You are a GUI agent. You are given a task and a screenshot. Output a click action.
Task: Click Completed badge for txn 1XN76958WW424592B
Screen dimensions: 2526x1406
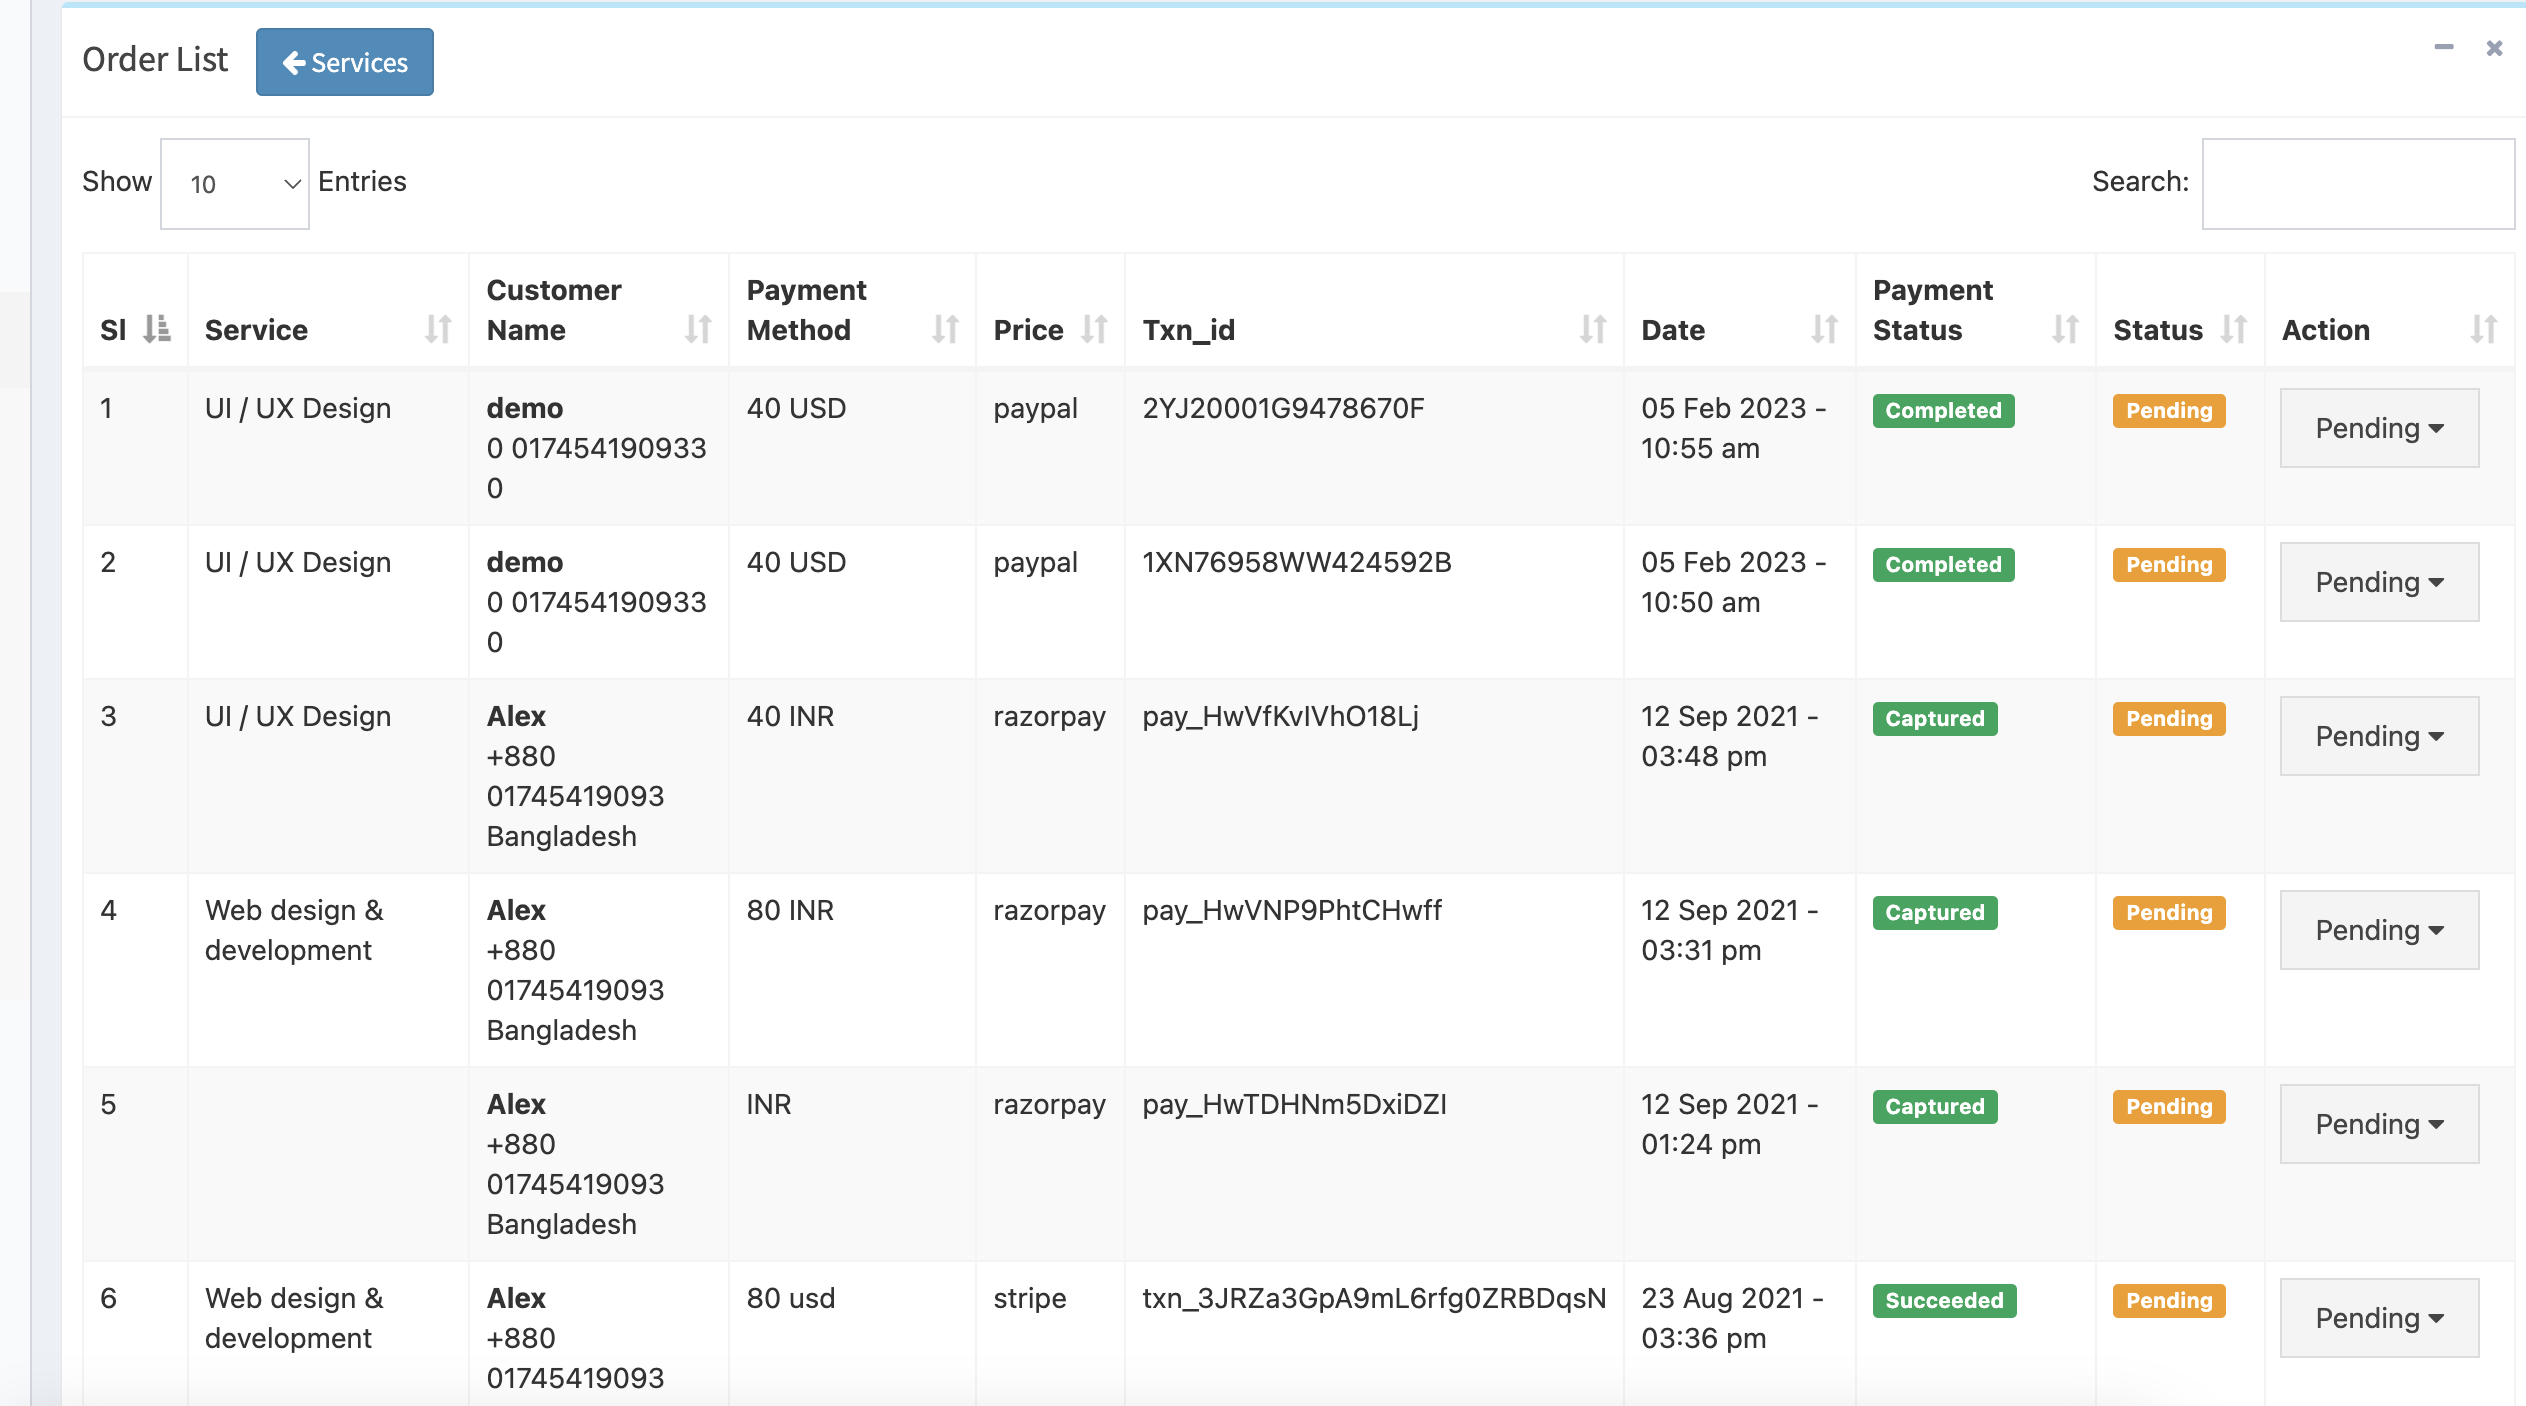(1943, 564)
